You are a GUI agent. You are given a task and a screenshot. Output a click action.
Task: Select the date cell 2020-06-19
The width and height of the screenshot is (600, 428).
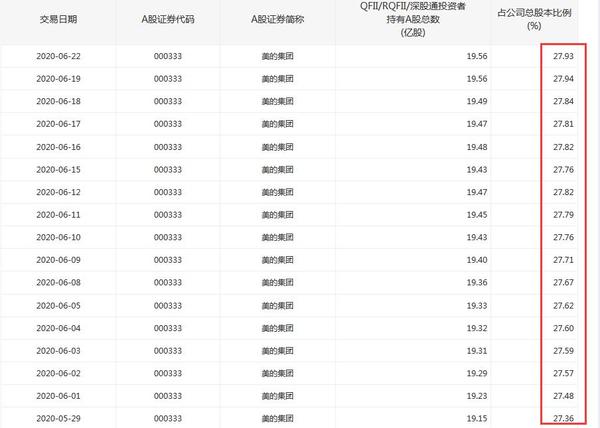pyautogui.click(x=58, y=79)
